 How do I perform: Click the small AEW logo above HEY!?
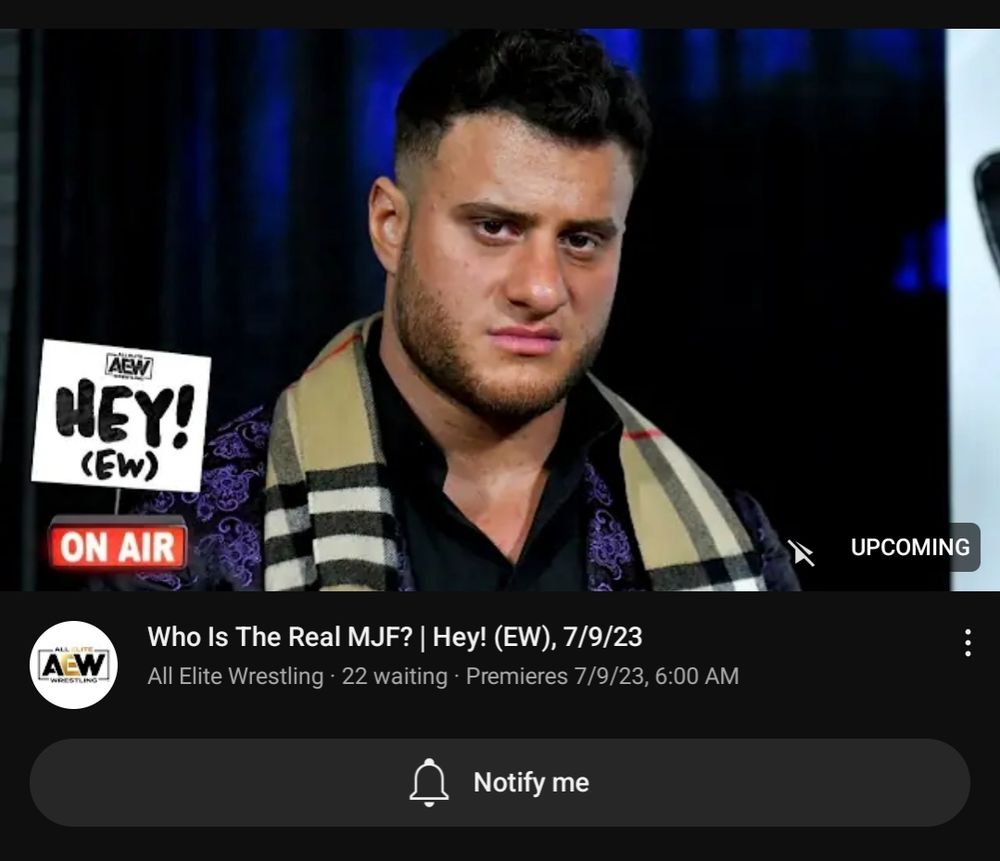coord(128,365)
